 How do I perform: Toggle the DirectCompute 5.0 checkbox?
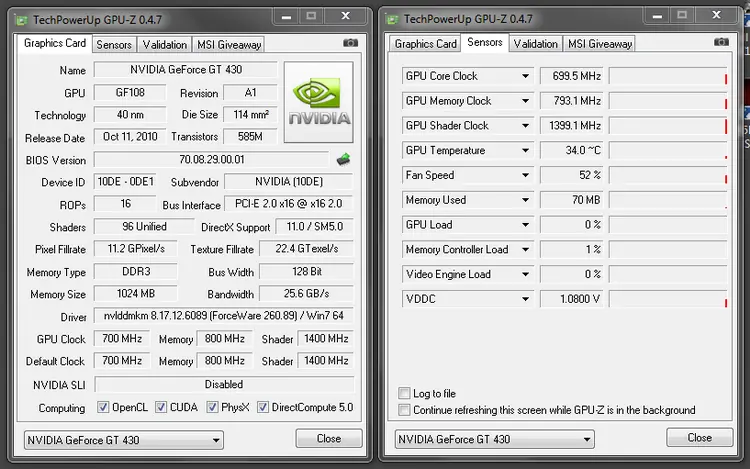click(263, 407)
